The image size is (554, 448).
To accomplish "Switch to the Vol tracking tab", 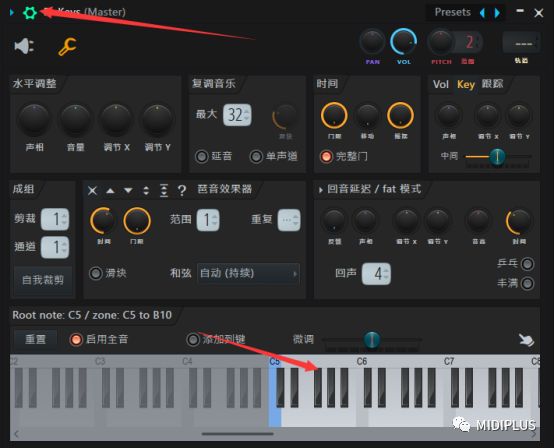I will tap(441, 84).
